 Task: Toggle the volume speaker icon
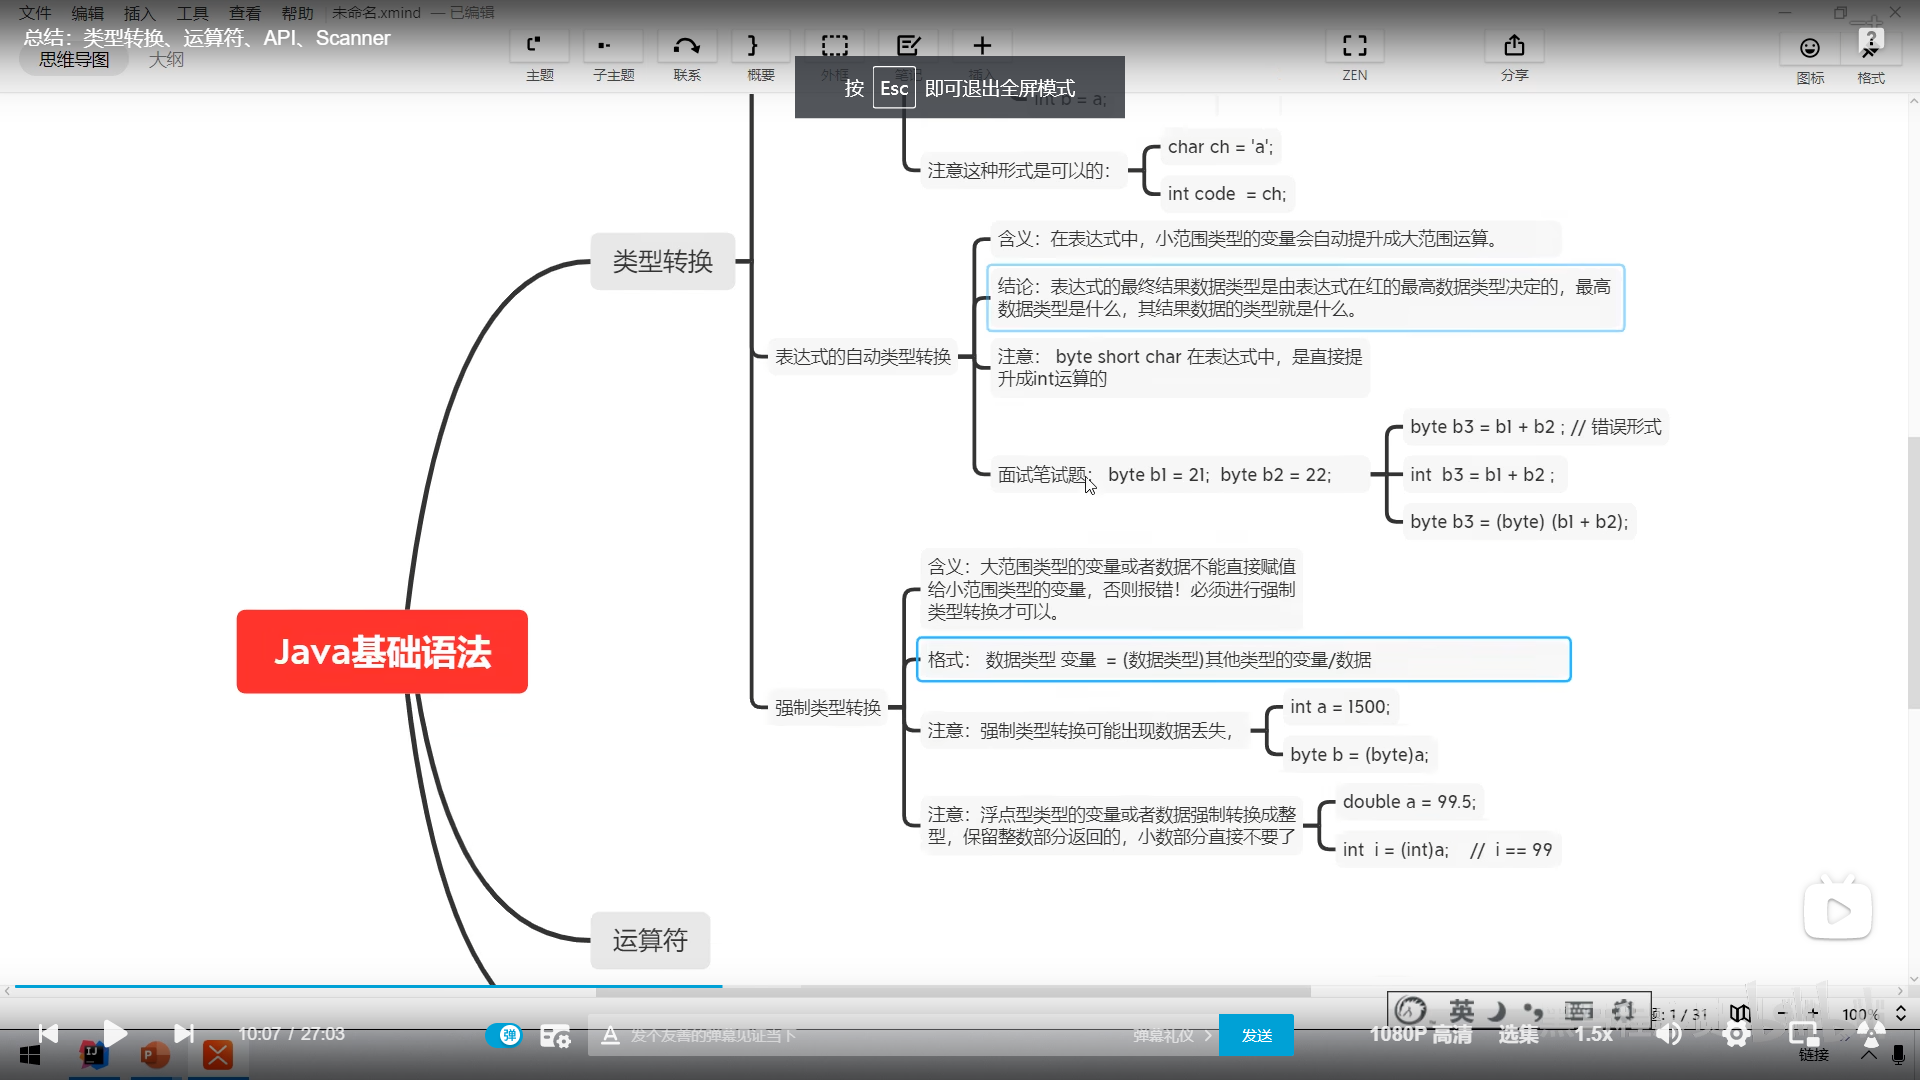tap(1668, 1034)
